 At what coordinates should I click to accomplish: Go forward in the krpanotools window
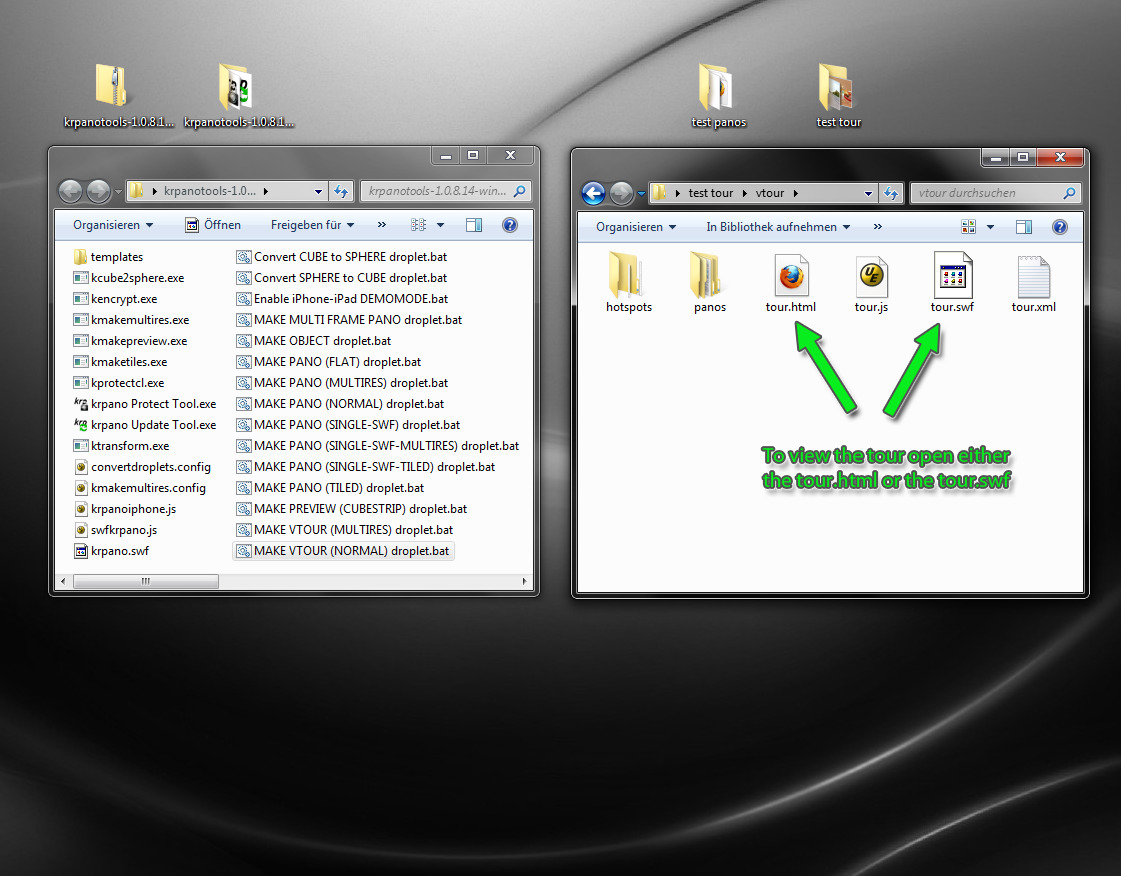pyautogui.click(x=98, y=191)
